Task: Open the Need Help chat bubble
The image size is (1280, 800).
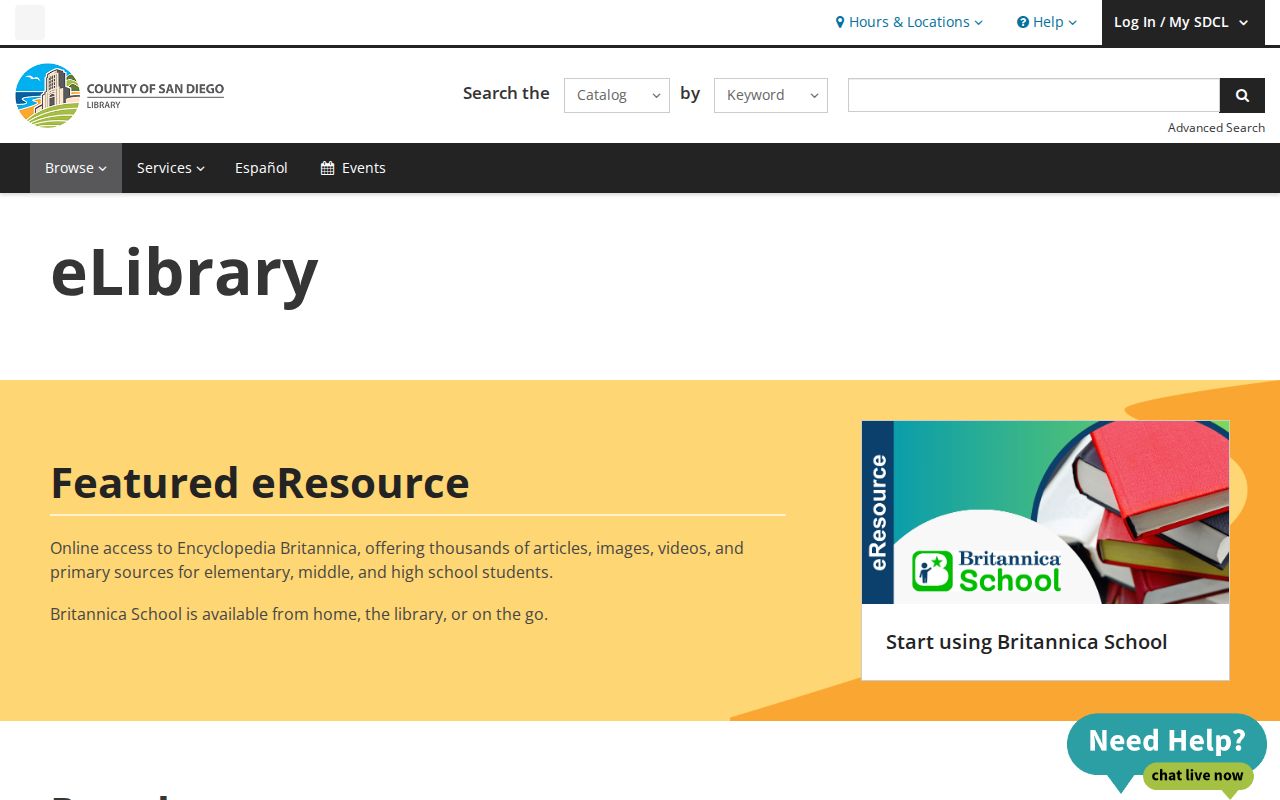Action: pyautogui.click(x=1167, y=755)
